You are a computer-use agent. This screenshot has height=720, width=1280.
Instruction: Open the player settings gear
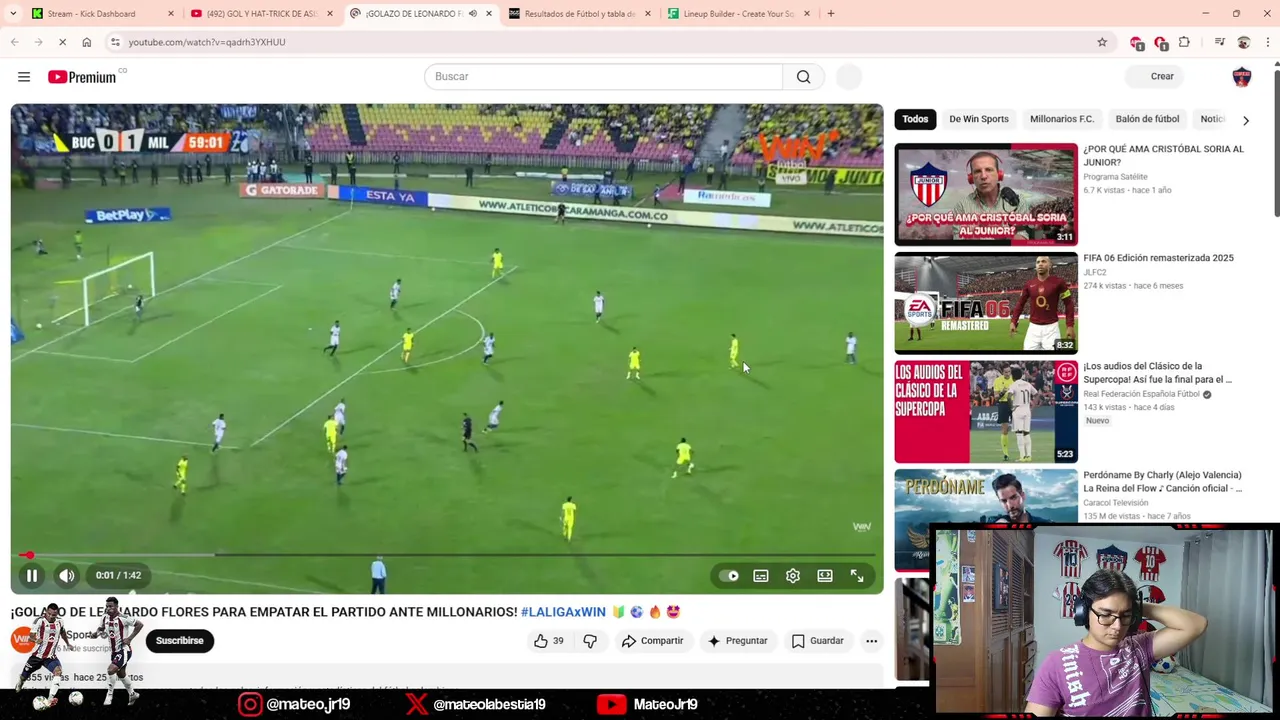click(x=793, y=576)
